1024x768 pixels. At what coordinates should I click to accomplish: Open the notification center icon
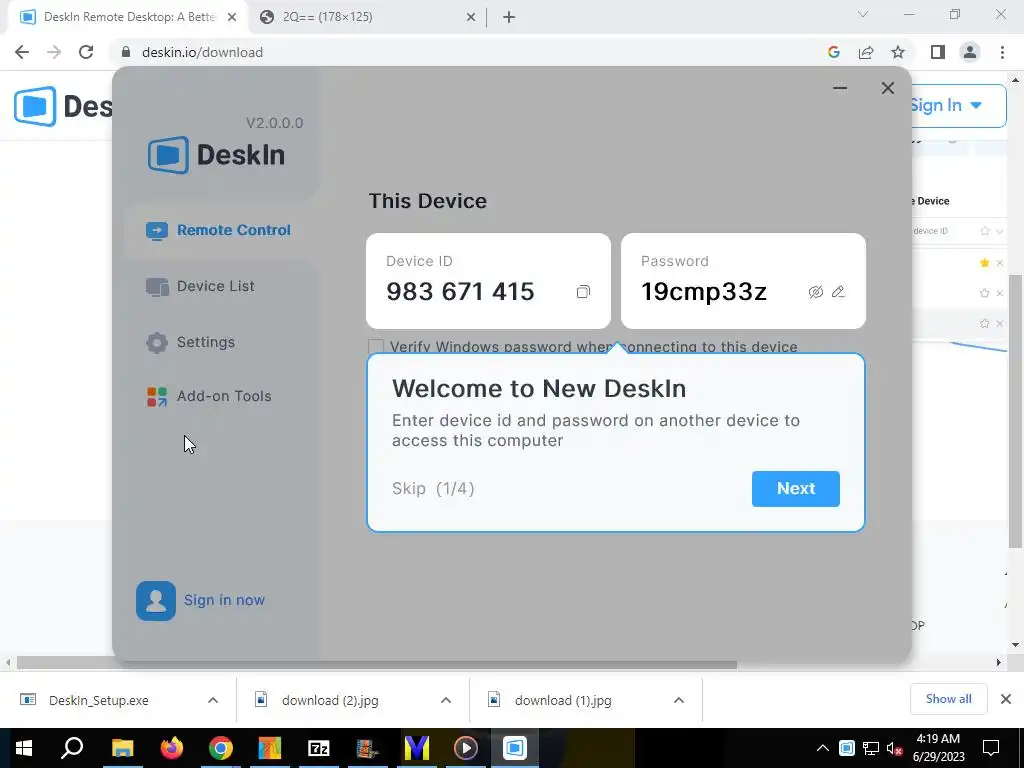point(991,748)
